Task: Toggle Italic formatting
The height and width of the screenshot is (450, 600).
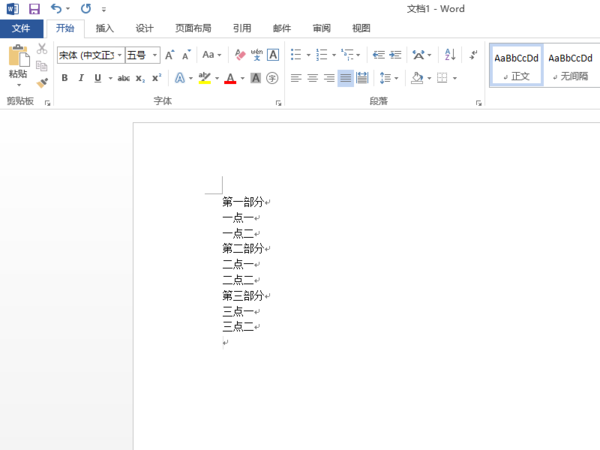Action: 81,78
